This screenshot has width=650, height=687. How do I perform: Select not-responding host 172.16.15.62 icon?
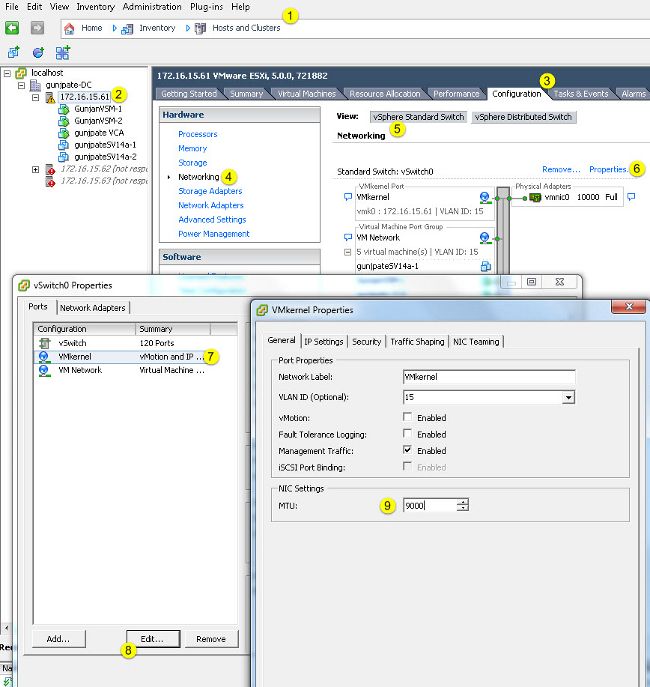(50, 169)
